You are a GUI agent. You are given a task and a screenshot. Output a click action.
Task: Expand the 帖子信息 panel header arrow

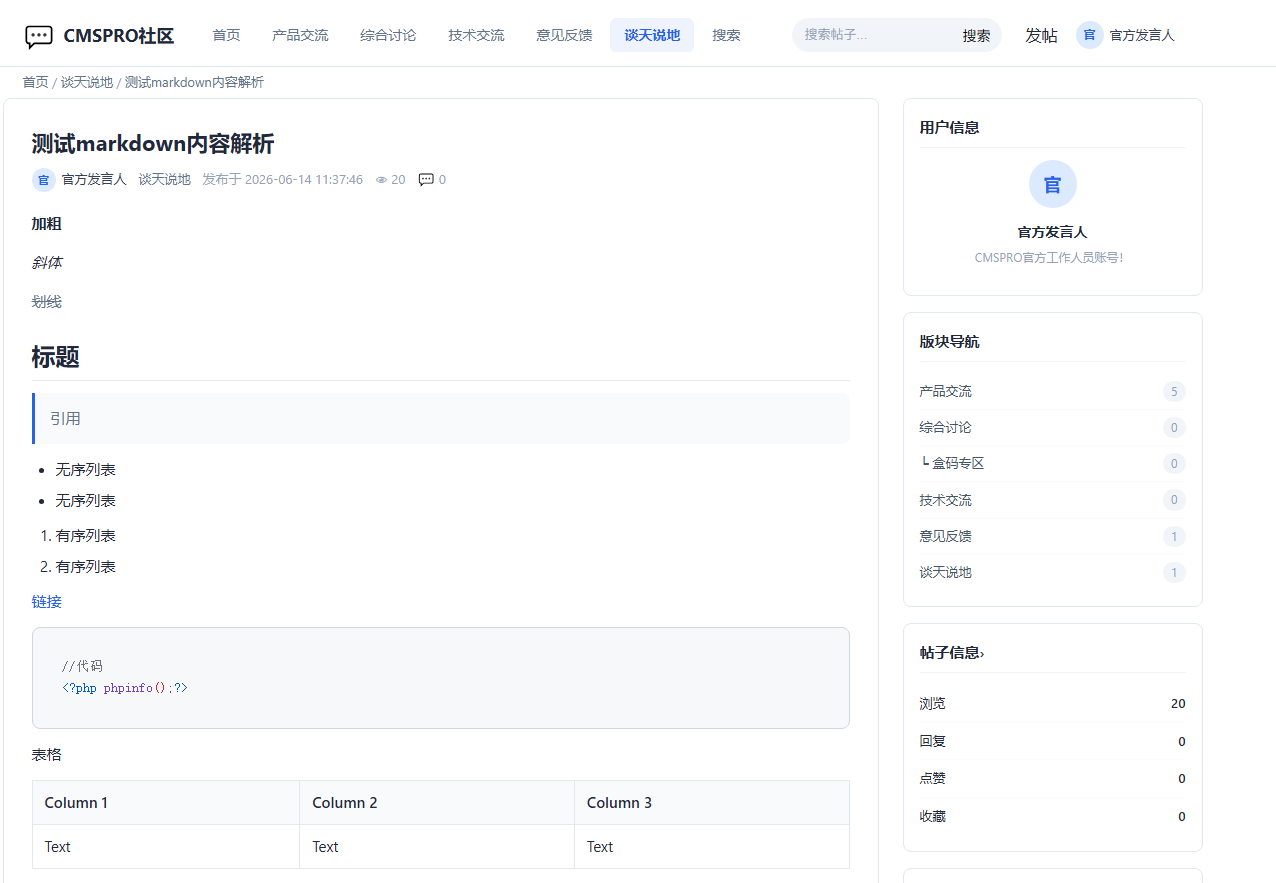982,654
